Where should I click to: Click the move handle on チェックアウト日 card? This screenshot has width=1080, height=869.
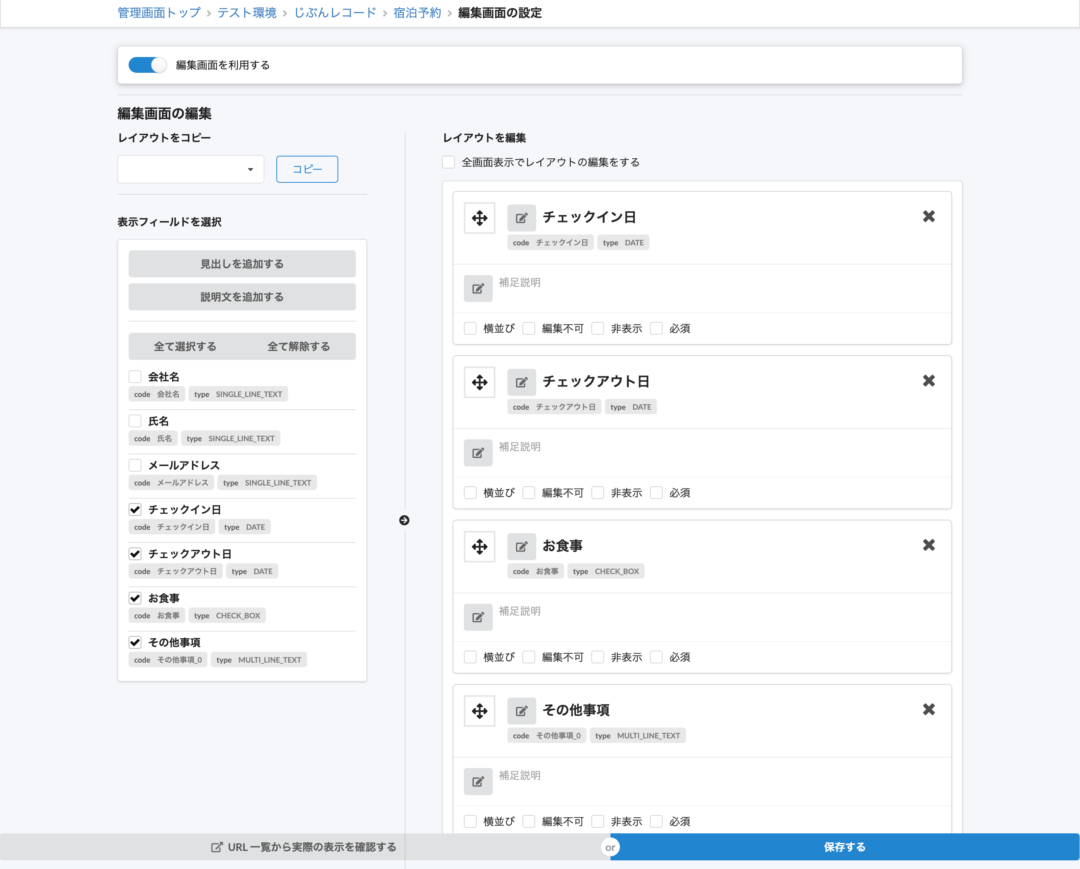click(x=479, y=382)
